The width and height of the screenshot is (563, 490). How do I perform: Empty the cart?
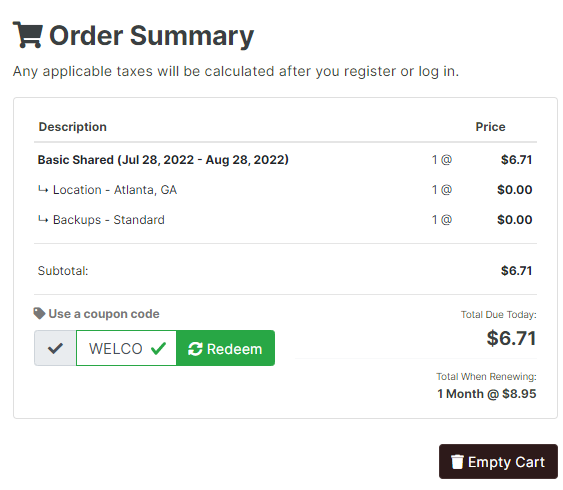tap(498, 462)
